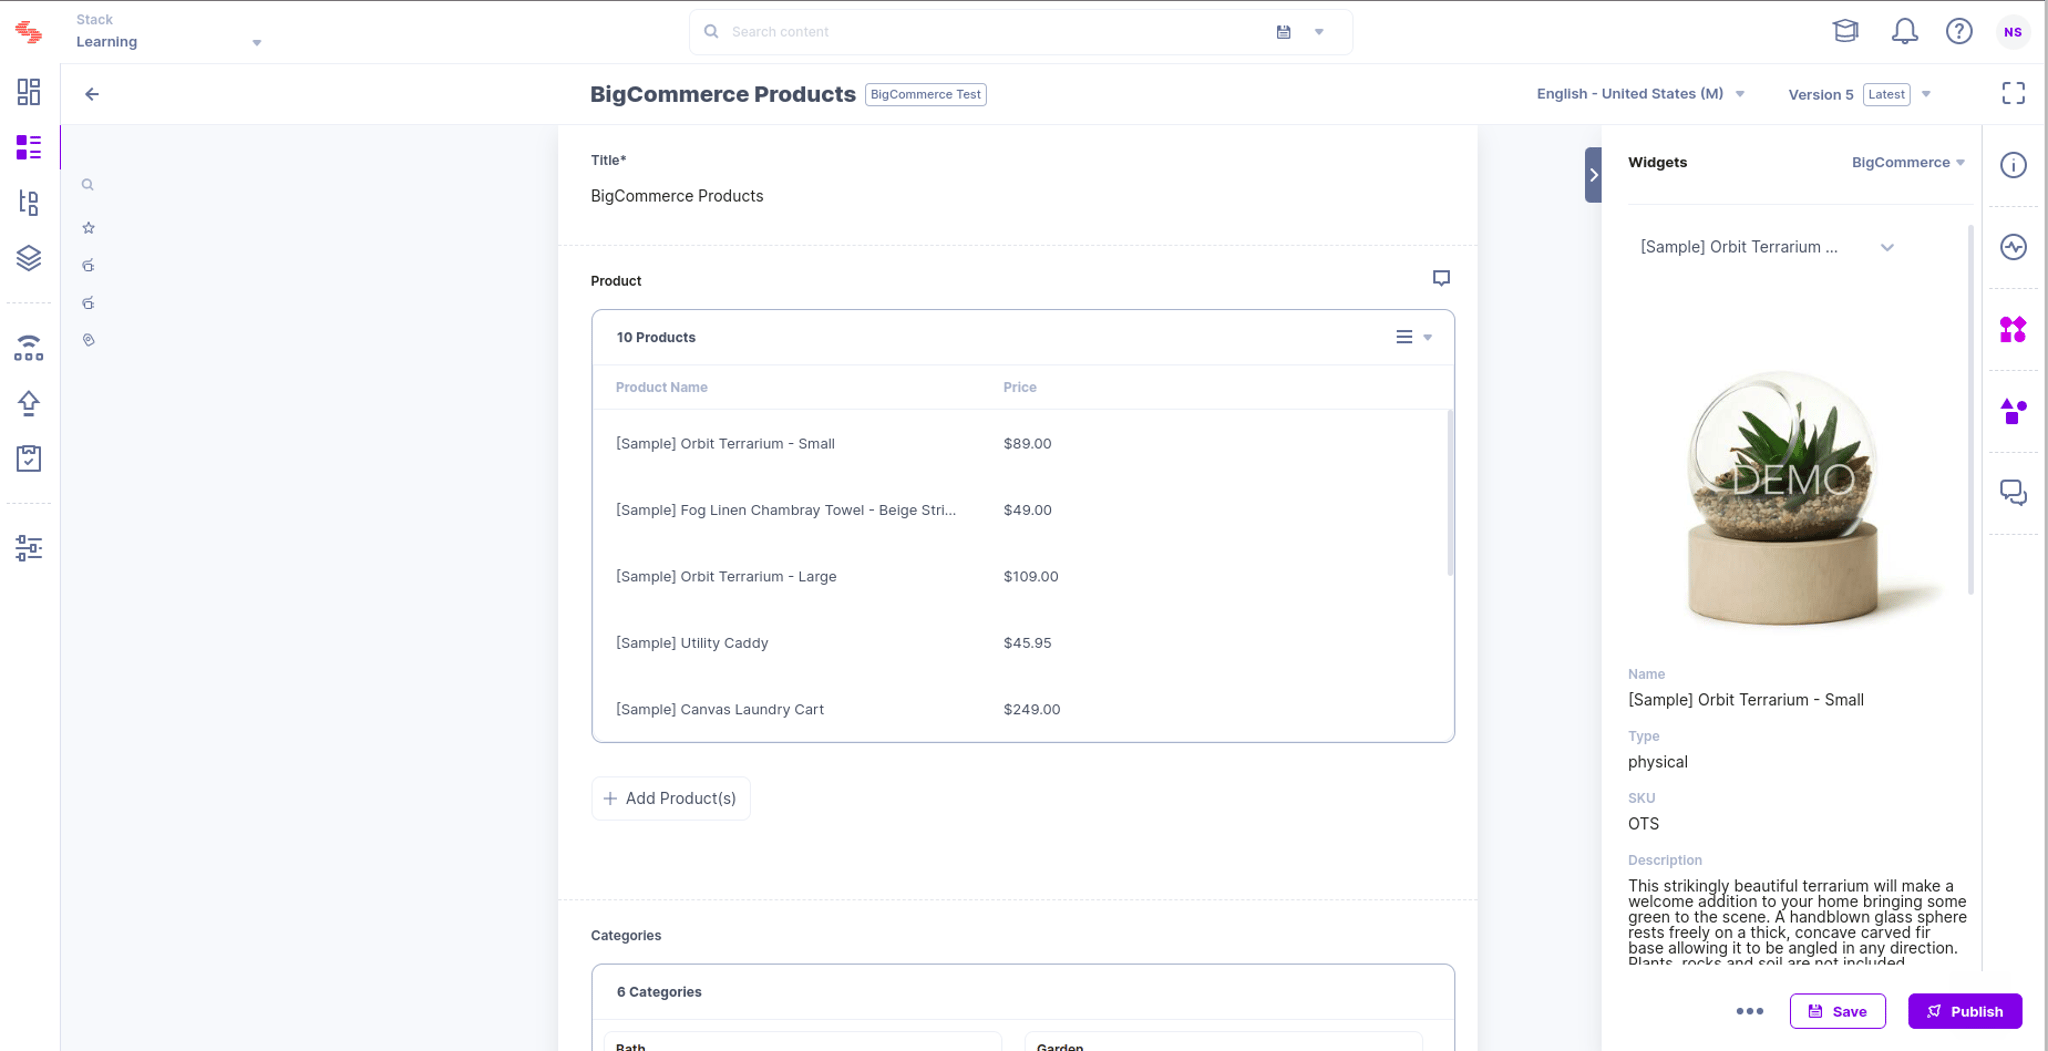The width and height of the screenshot is (2048, 1051).
Task: Click the 6 Categories heading
Action: click(659, 992)
